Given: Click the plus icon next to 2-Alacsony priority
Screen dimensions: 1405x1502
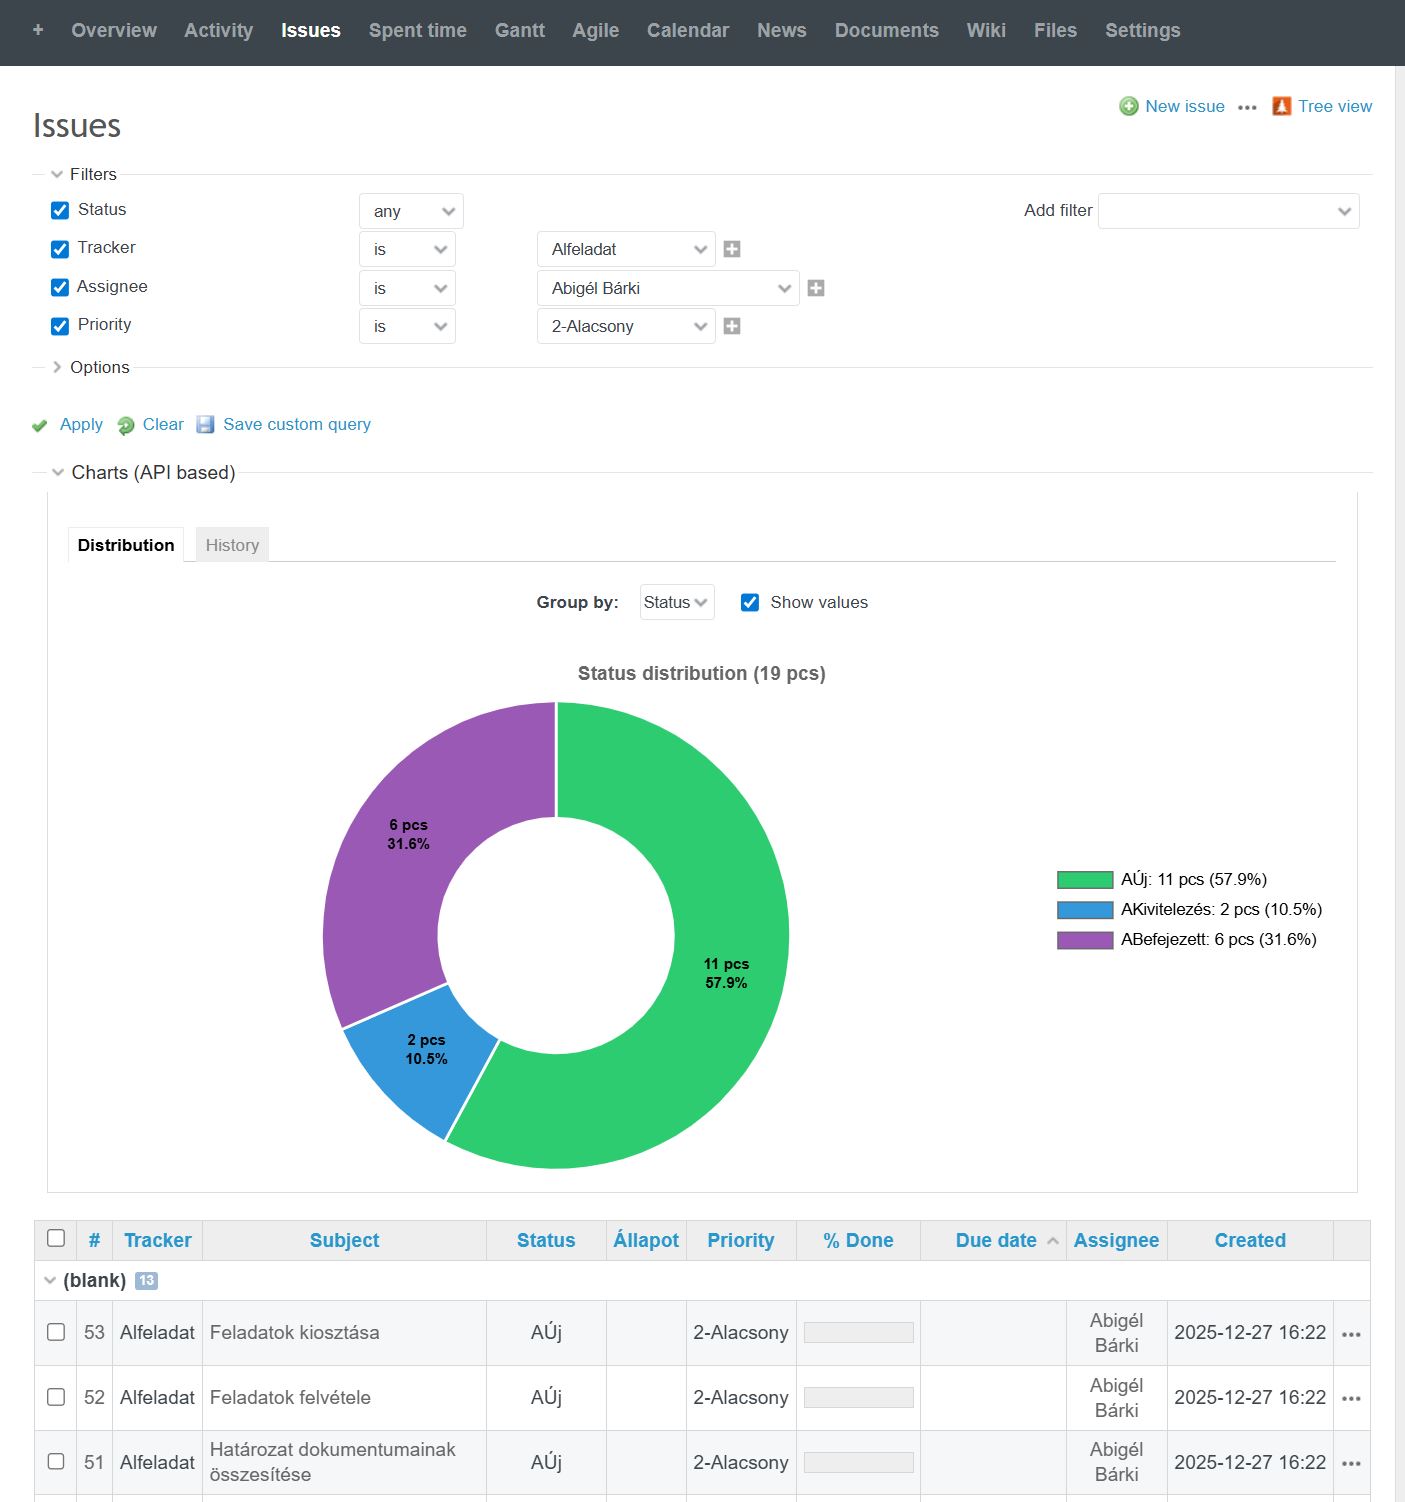Looking at the screenshot, I should pos(732,326).
